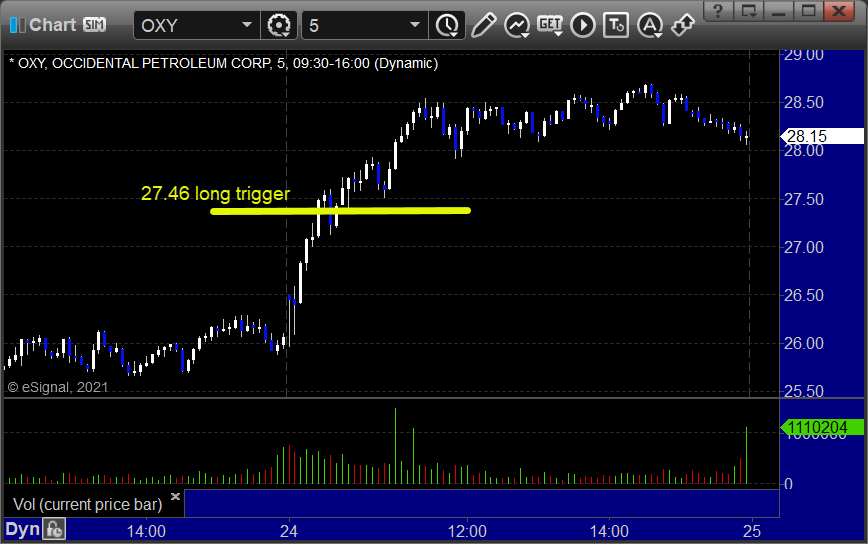The height and width of the screenshot is (544, 868).
Task: Select the 27.46 long trigger annotation text
Action: point(215,194)
